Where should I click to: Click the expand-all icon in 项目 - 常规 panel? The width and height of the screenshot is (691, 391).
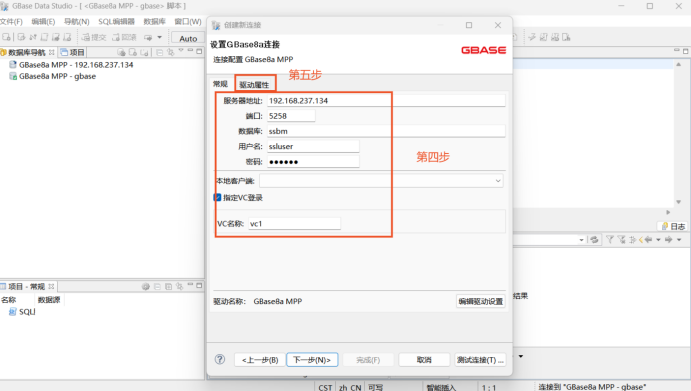coord(168,287)
